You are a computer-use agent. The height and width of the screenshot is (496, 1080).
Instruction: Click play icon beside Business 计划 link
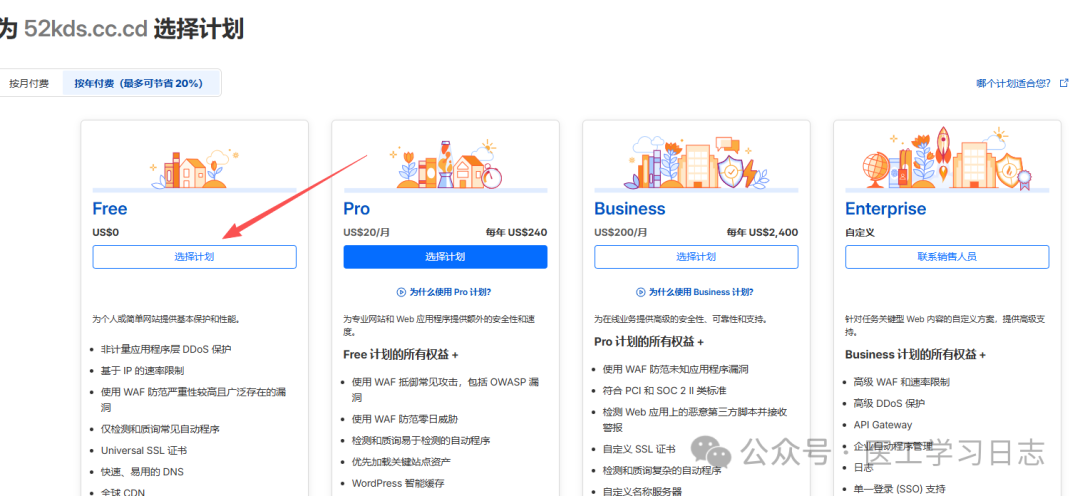641,292
